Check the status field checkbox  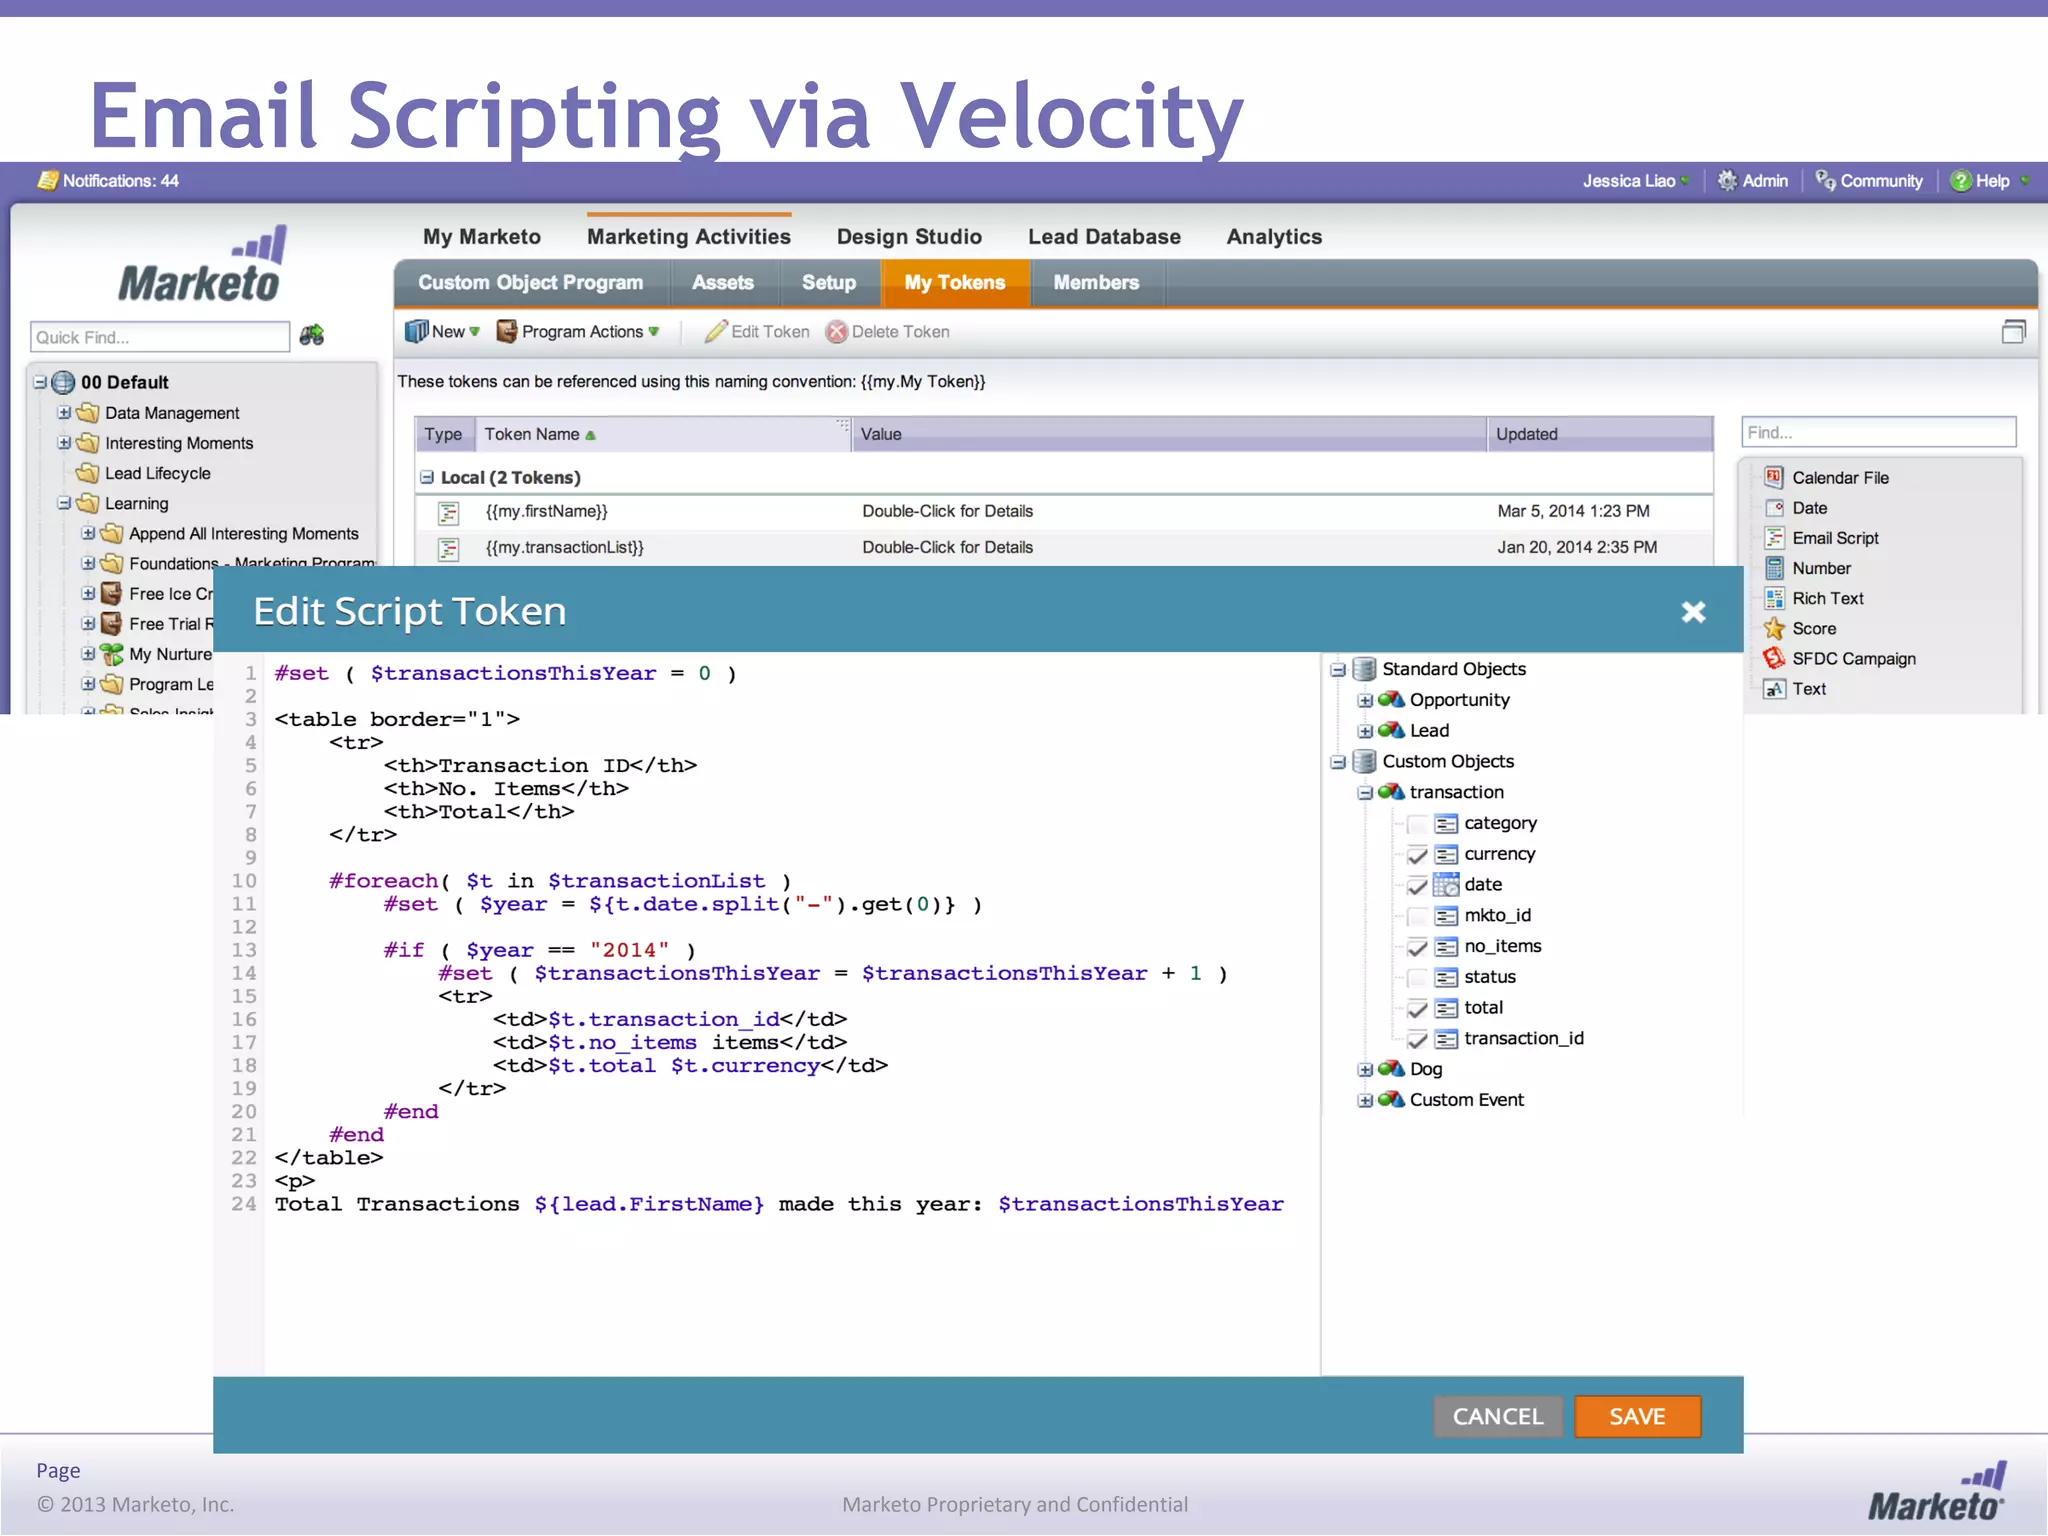pyautogui.click(x=1417, y=978)
